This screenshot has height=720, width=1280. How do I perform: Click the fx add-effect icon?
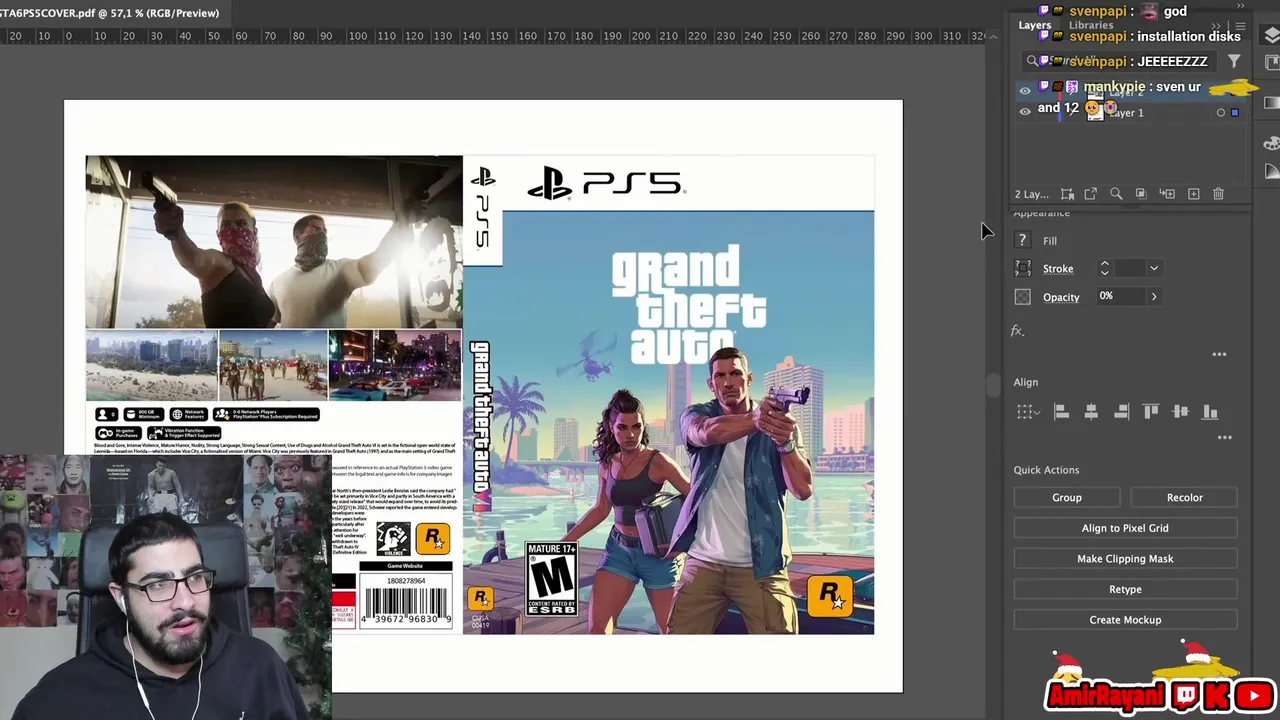click(1017, 331)
